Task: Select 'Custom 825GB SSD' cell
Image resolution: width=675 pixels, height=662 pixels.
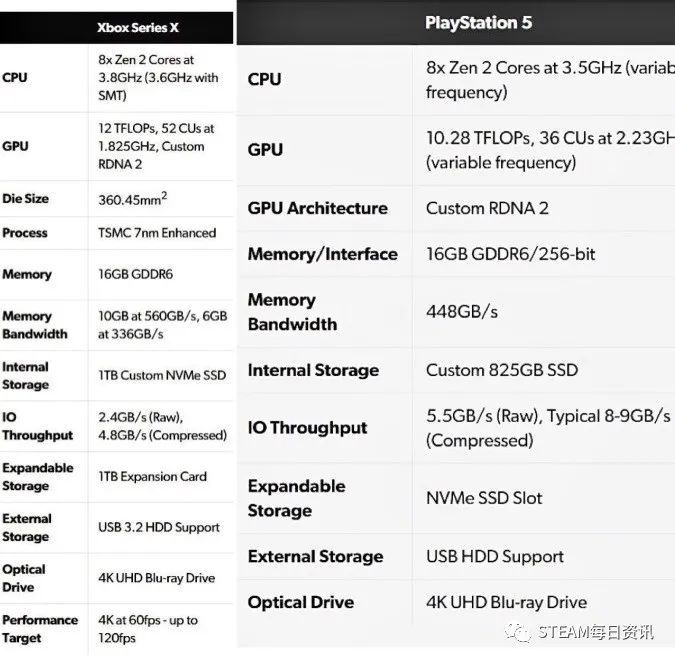Action: click(502, 370)
